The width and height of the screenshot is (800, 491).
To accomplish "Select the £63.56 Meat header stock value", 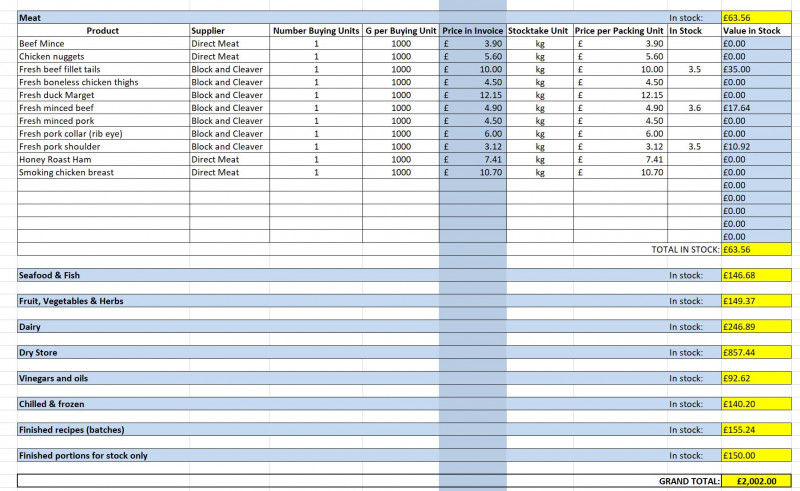I will [x=756, y=17].
